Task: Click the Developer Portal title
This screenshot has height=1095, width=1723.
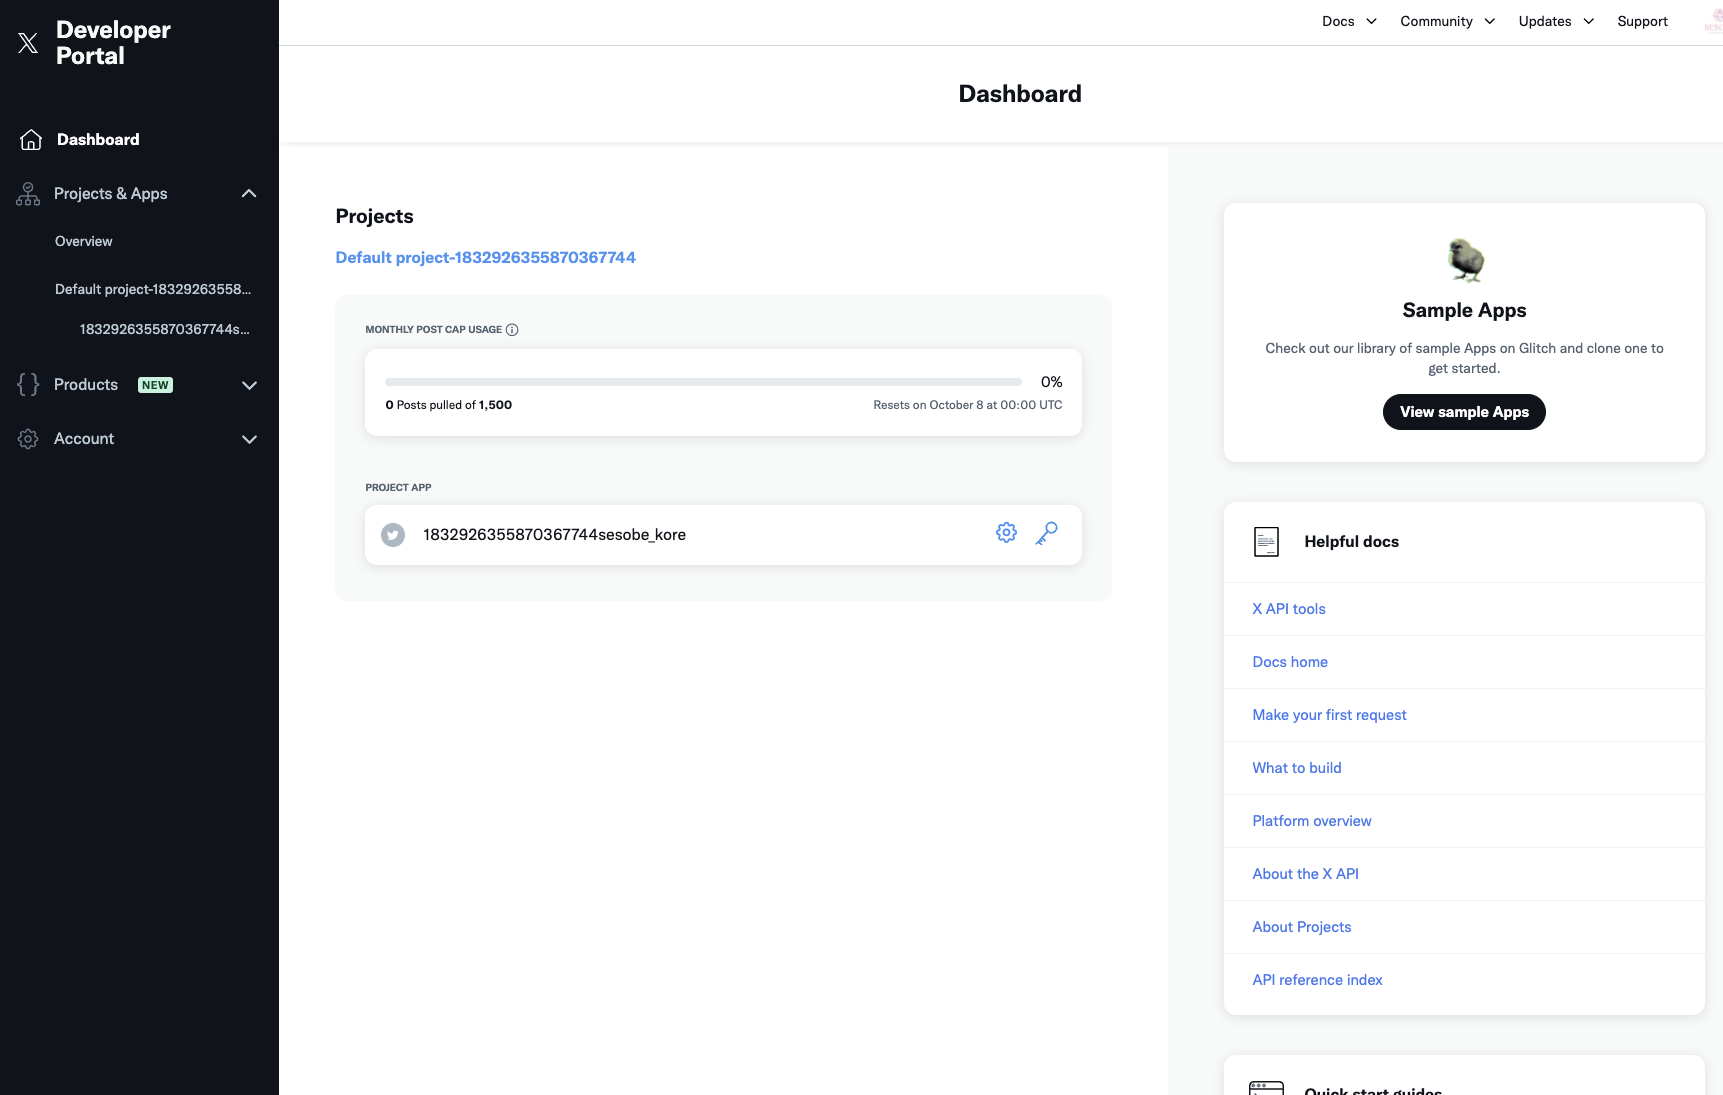Action: 113,43
